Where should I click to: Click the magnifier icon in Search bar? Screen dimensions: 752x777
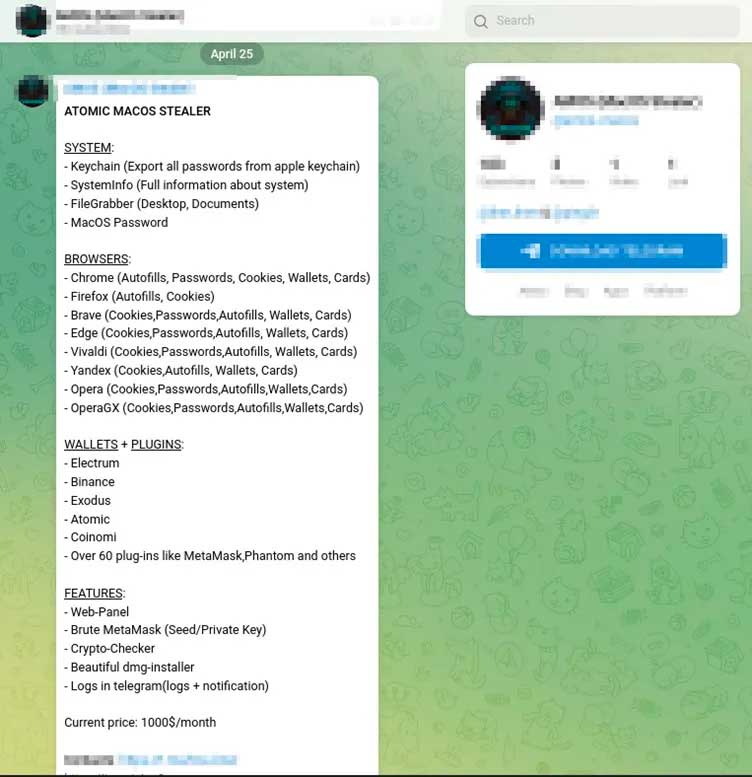point(480,21)
